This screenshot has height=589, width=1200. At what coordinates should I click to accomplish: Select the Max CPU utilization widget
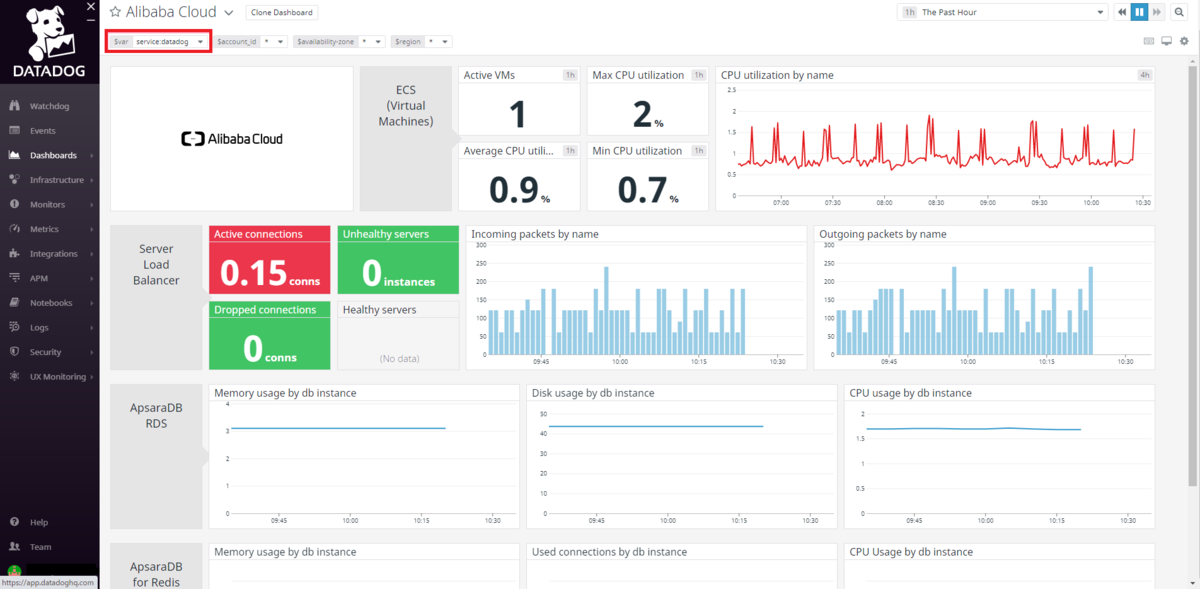coord(648,101)
